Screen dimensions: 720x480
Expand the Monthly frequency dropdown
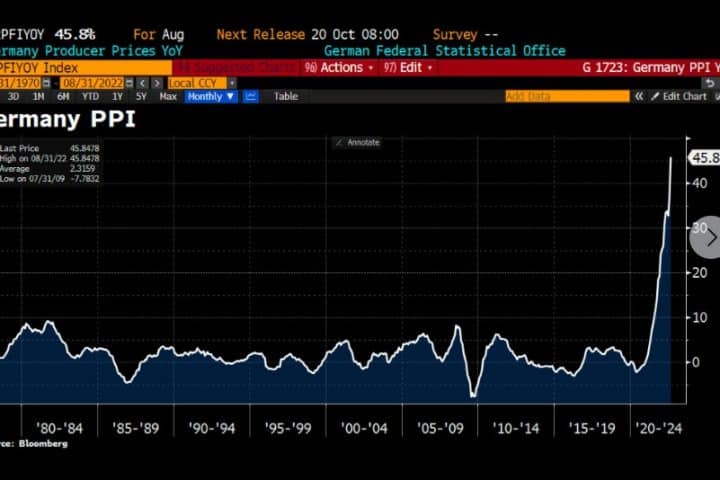210,96
